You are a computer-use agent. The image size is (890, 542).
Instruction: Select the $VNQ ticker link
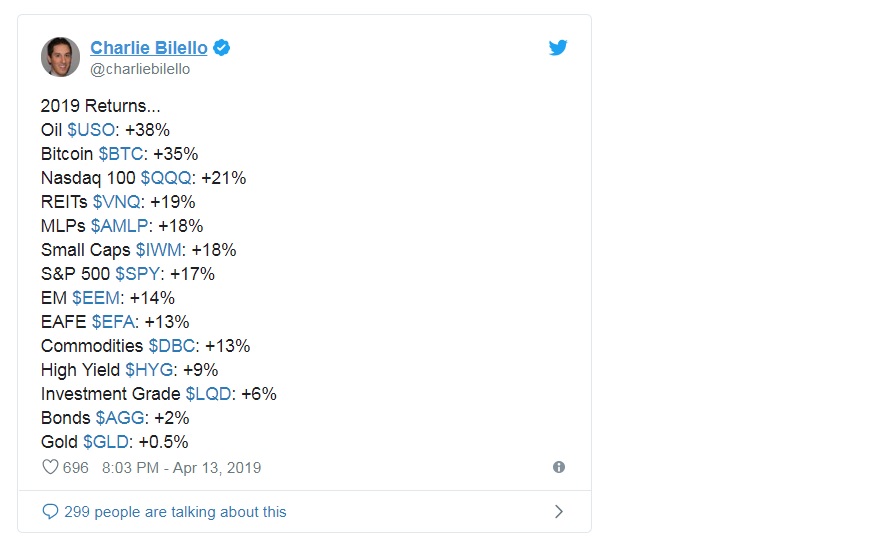pos(117,202)
